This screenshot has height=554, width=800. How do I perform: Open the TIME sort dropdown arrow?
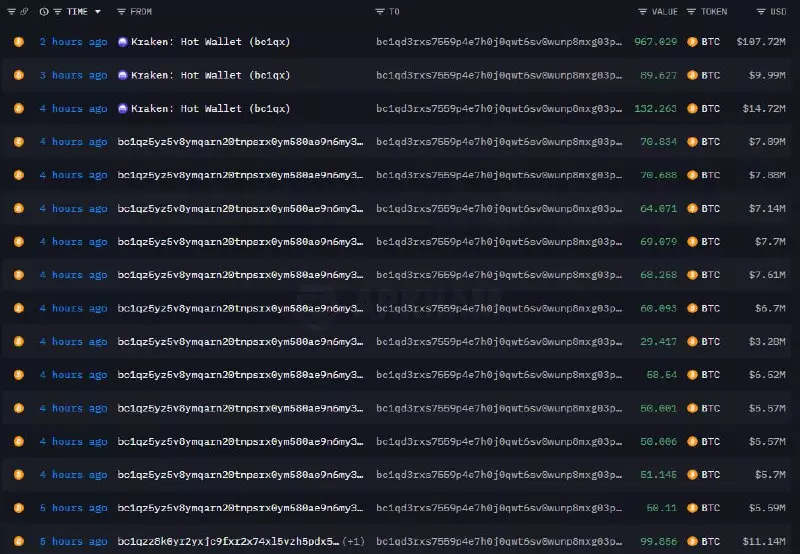tap(97, 12)
